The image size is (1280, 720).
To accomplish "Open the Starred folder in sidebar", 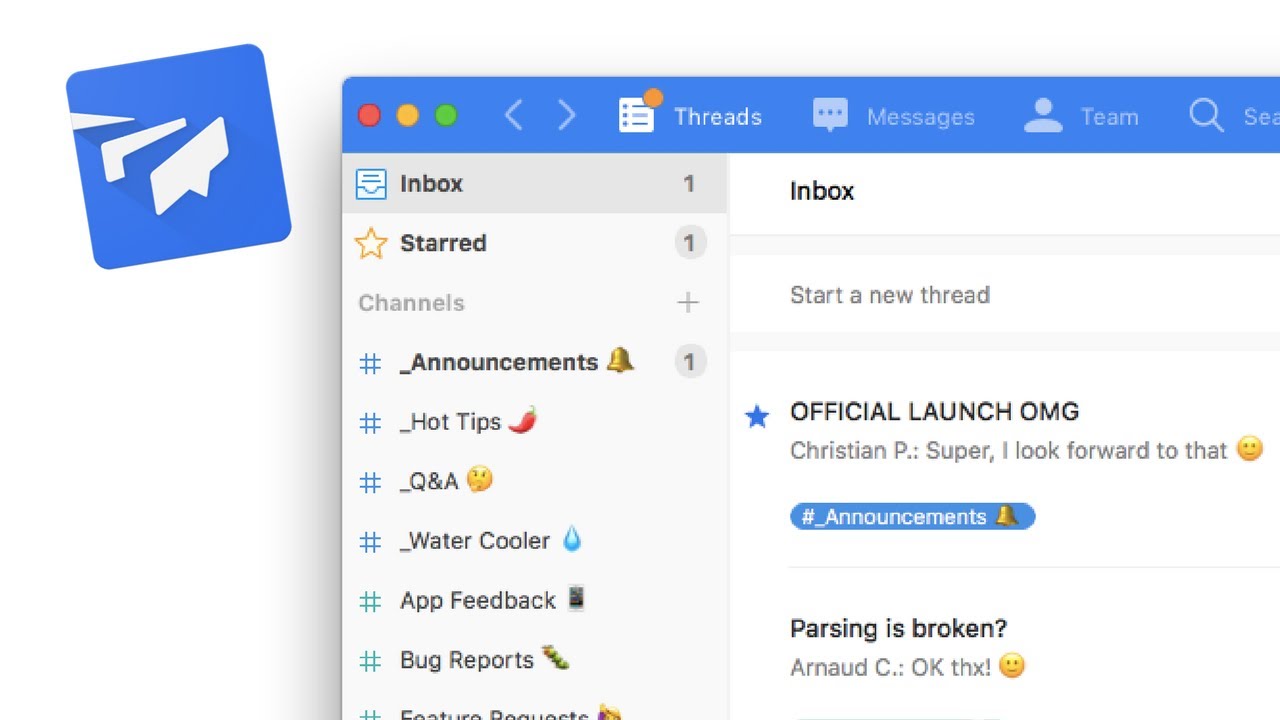I will point(534,243).
